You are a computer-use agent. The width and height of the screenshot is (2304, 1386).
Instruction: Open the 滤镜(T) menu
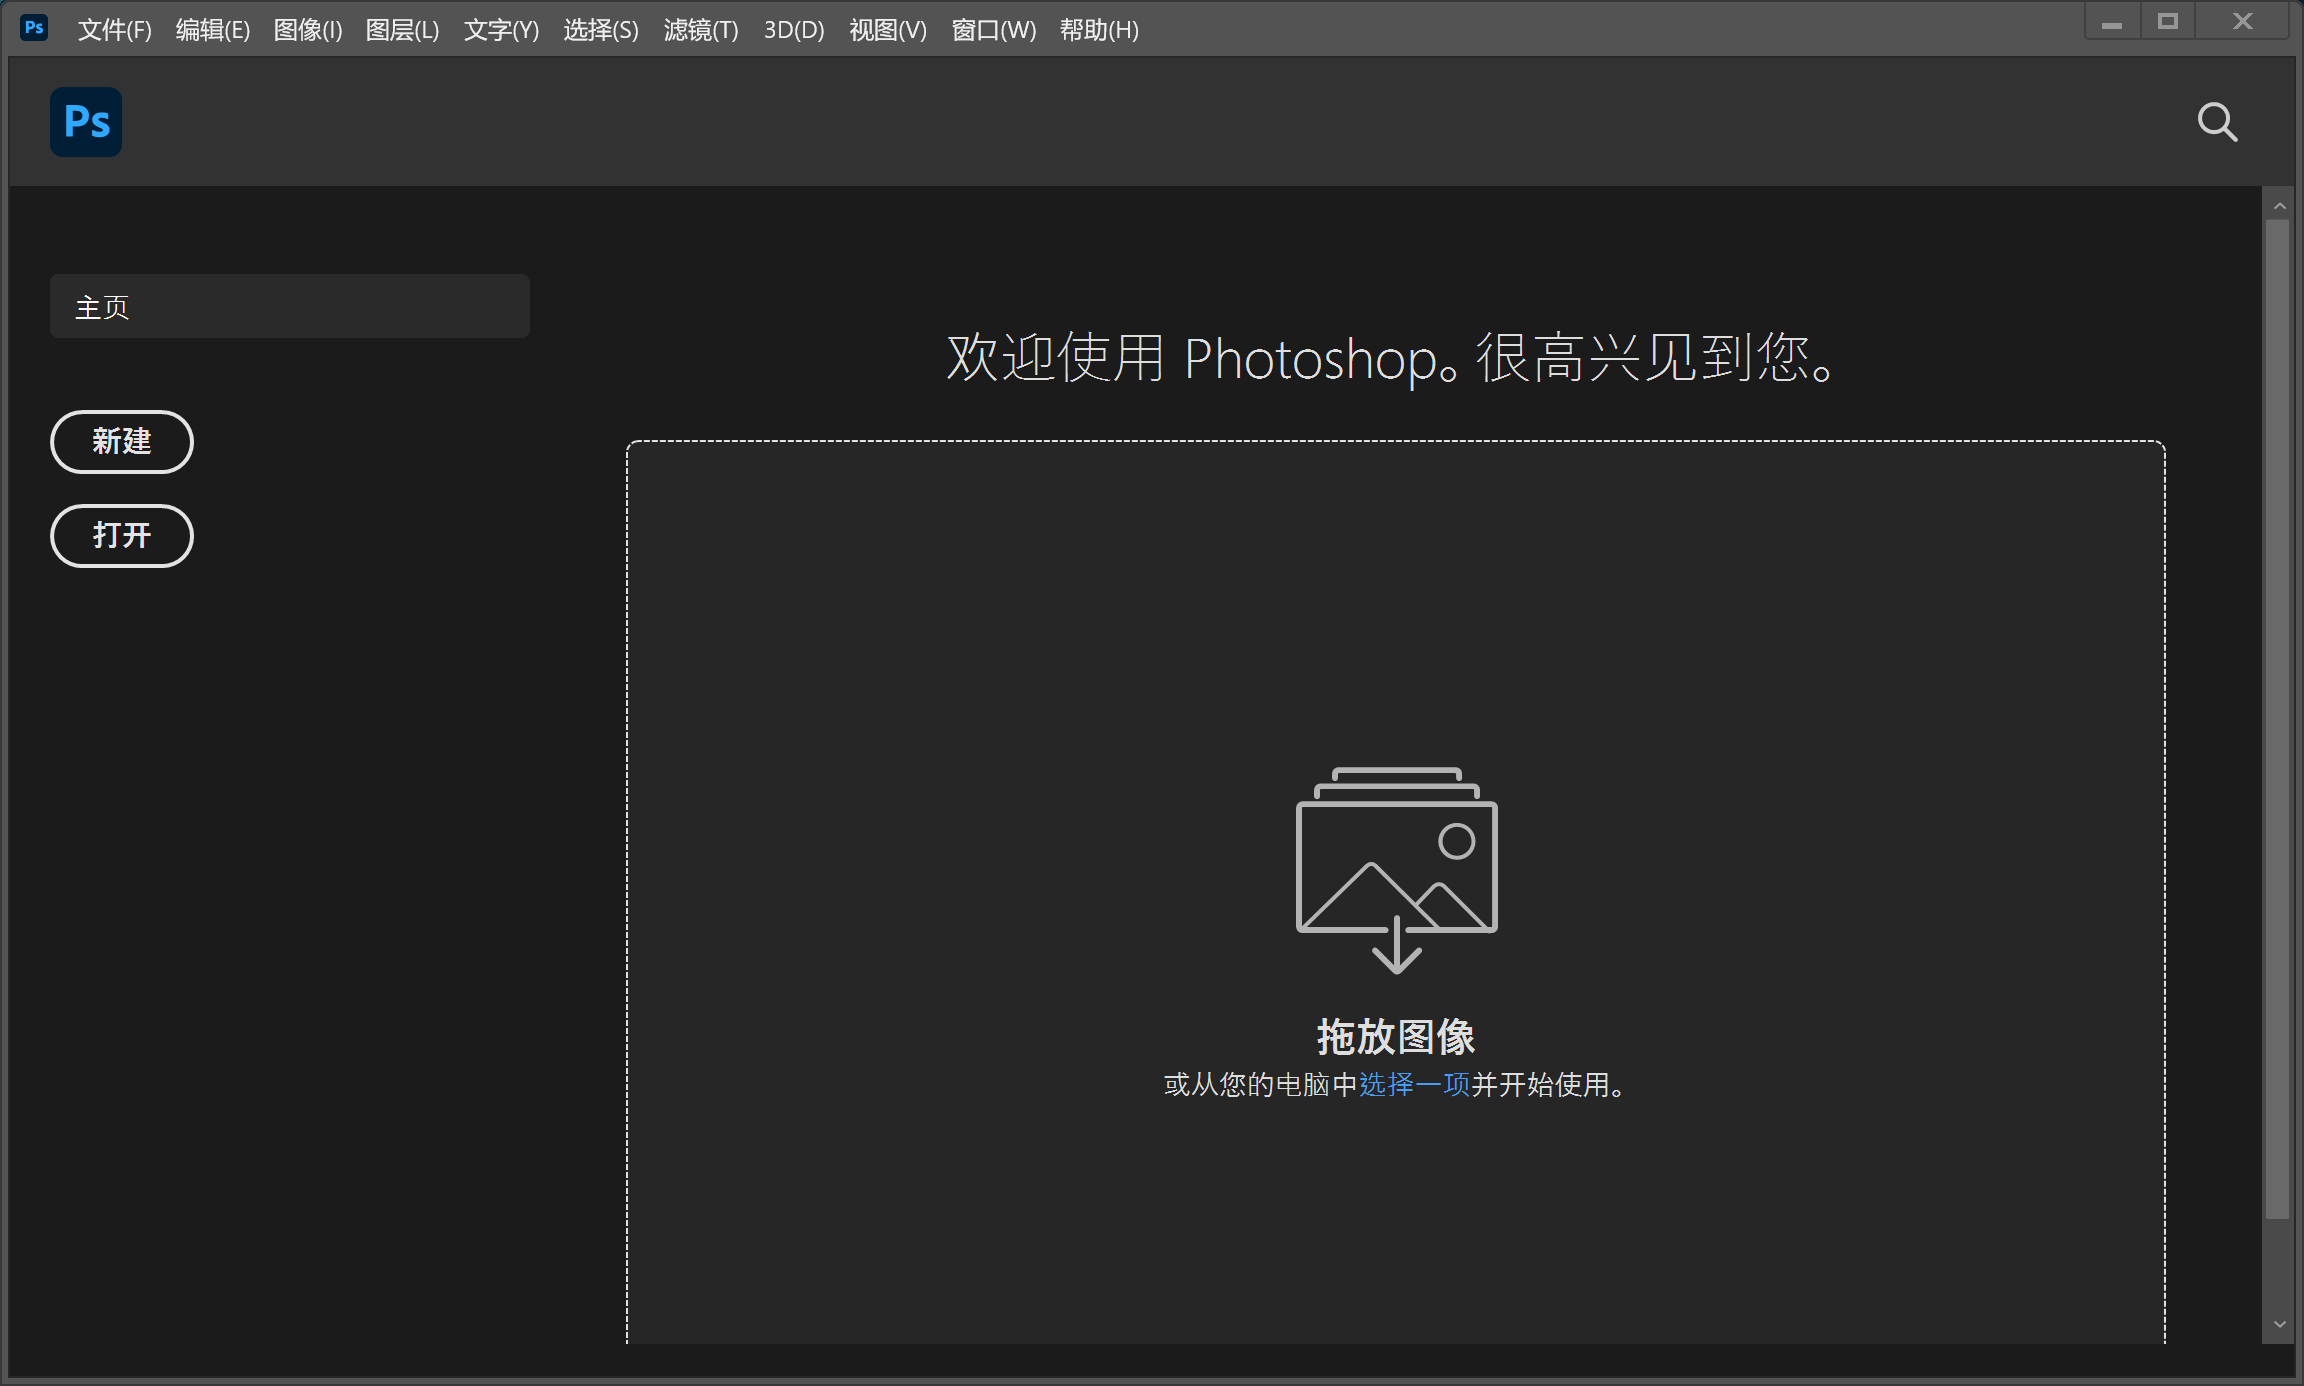(x=701, y=30)
